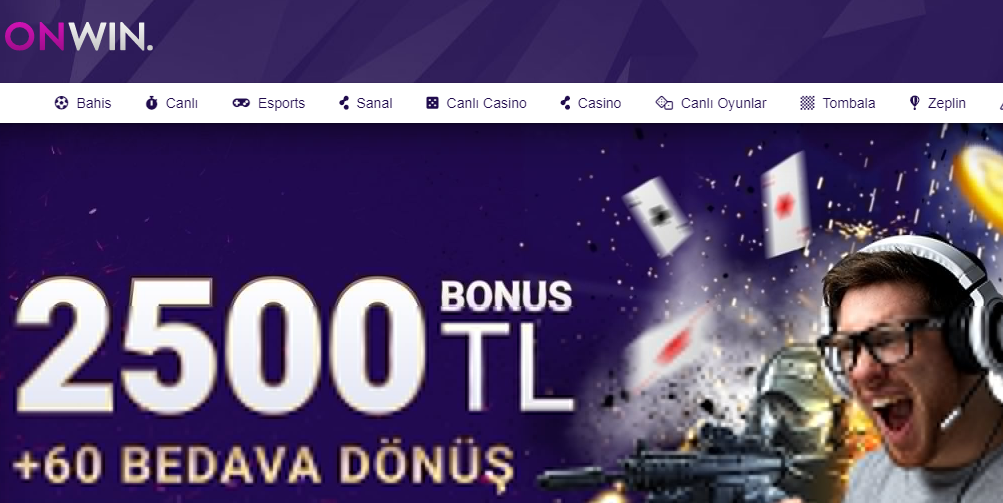Click the dice icon beside Canlı Casino
The width and height of the screenshot is (1003, 503).
(x=432, y=103)
